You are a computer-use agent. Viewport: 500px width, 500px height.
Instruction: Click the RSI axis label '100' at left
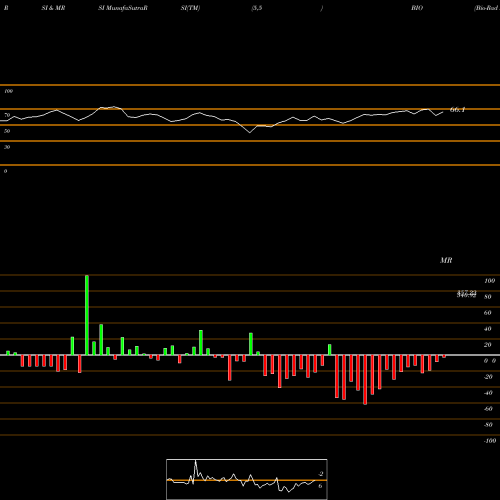tap(8, 91)
